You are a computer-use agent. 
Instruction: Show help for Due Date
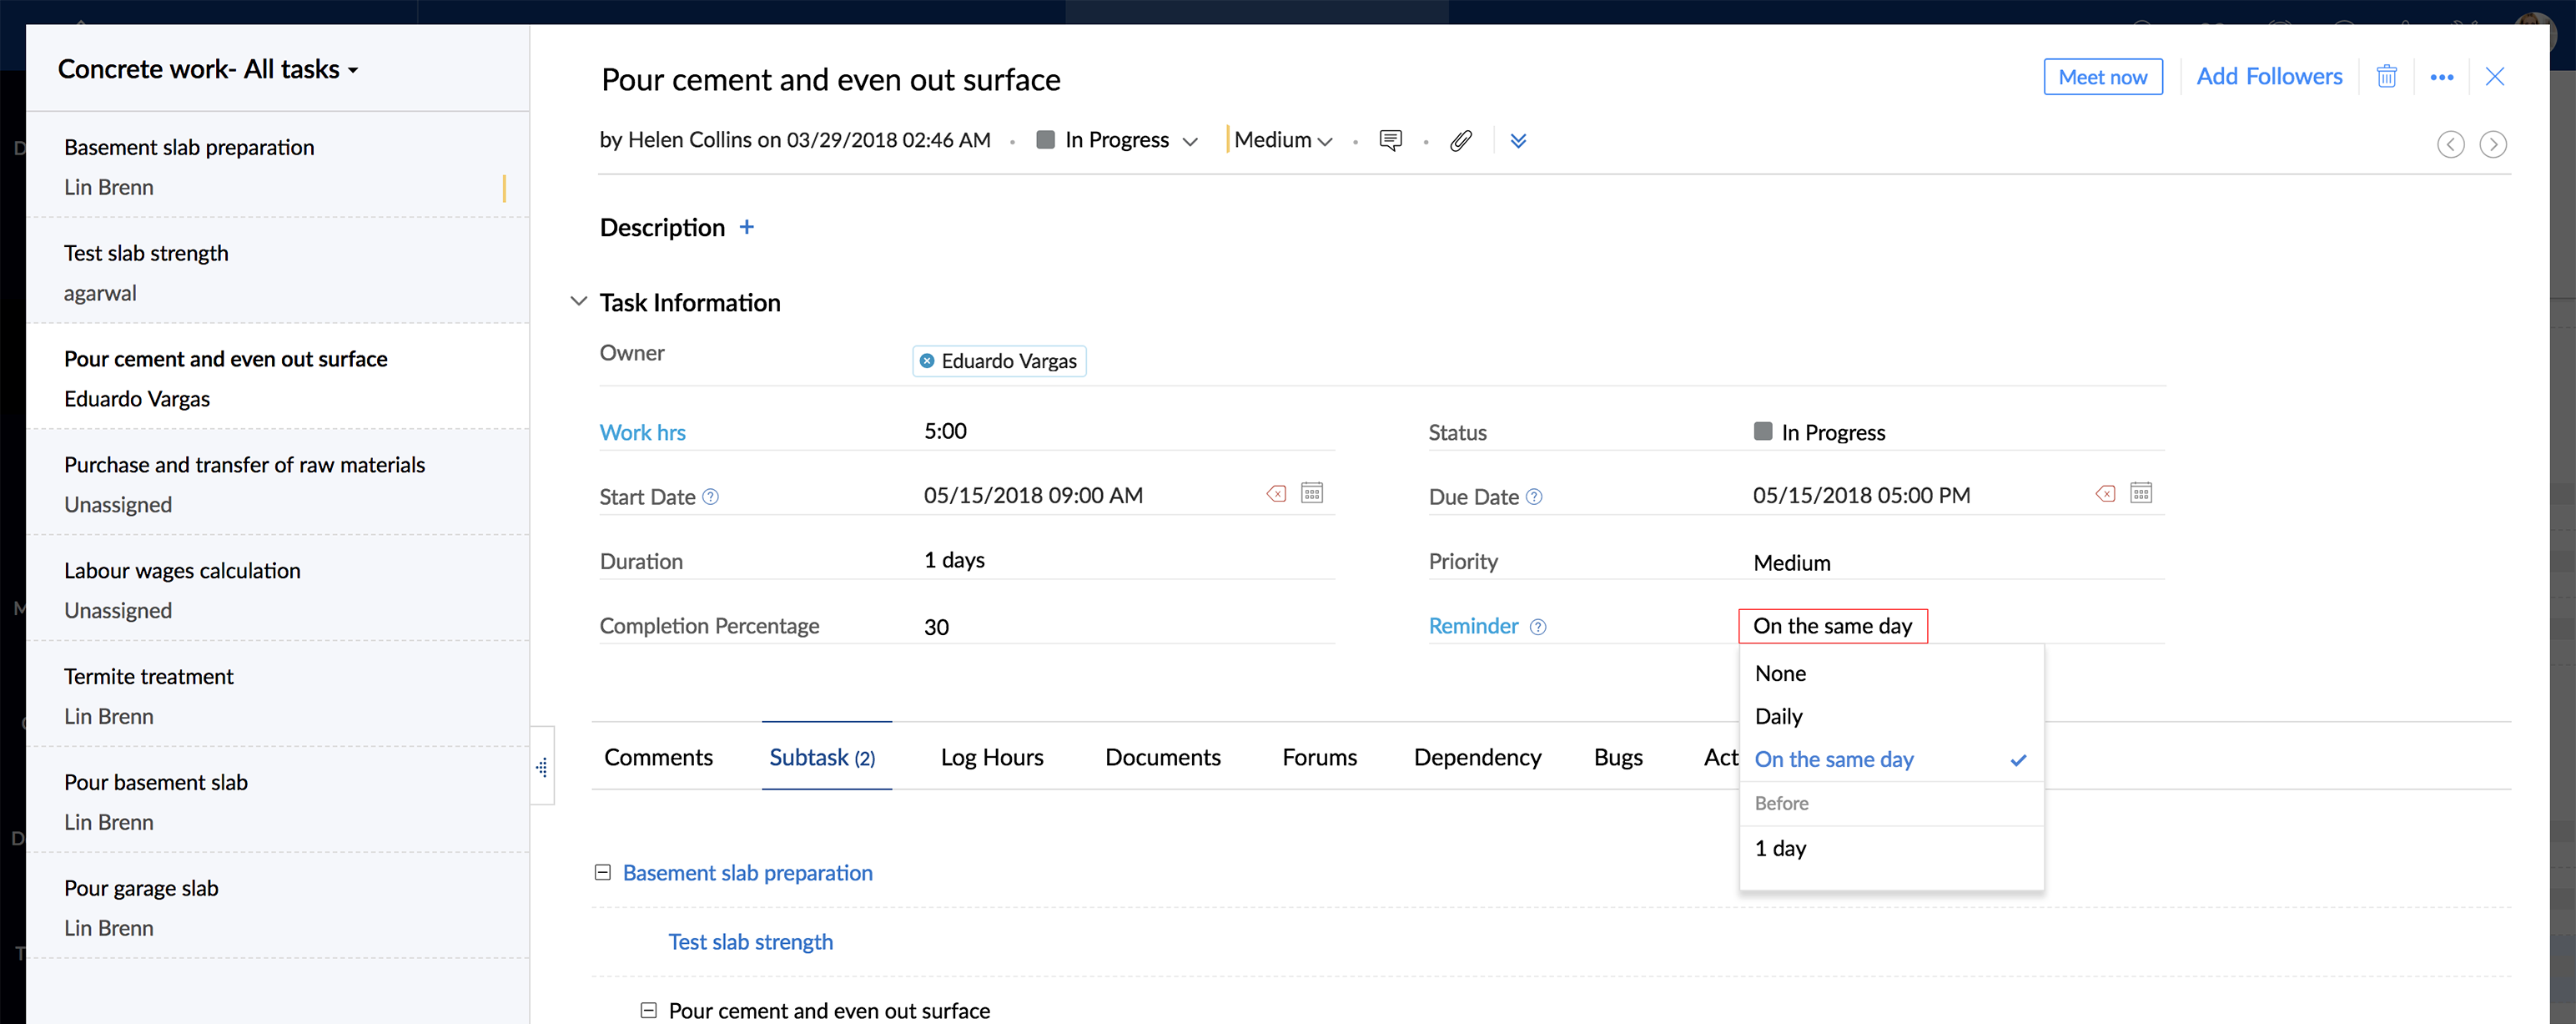pyautogui.click(x=1534, y=497)
